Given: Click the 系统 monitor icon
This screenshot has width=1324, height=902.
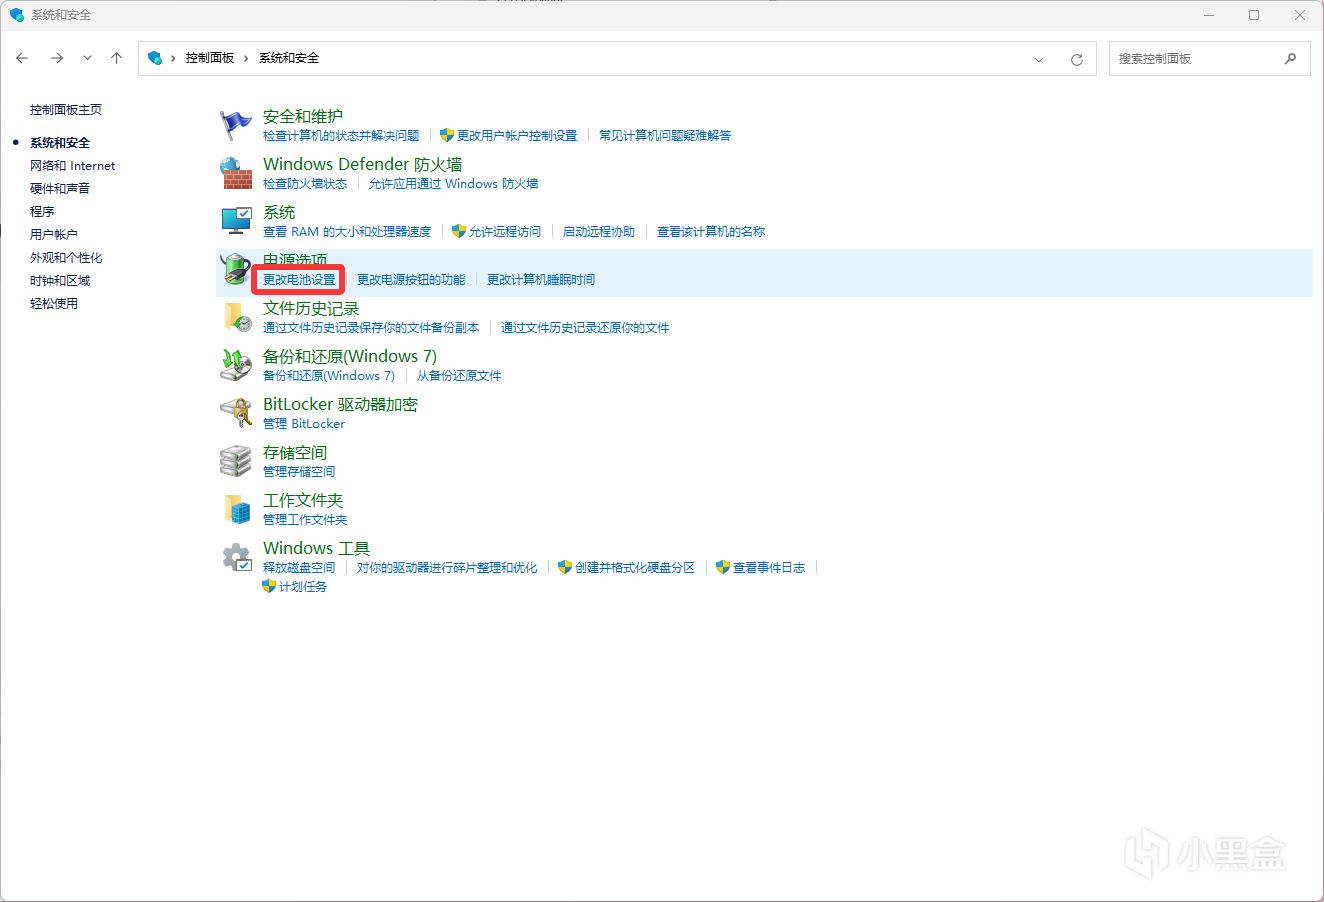Looking at the screenshot, I should (x=236, y=221).
